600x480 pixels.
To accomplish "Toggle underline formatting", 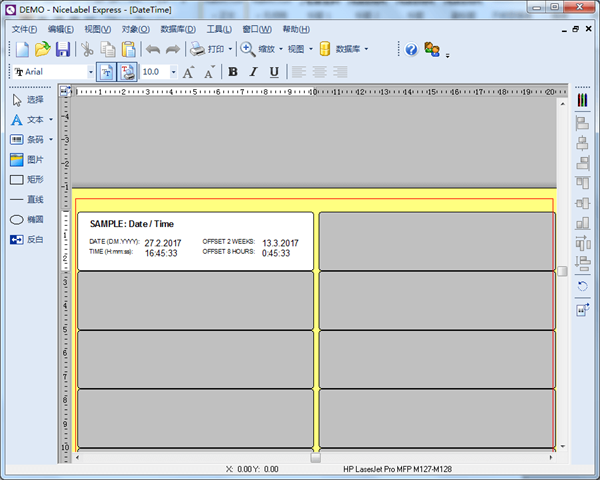I will [274, 72].
